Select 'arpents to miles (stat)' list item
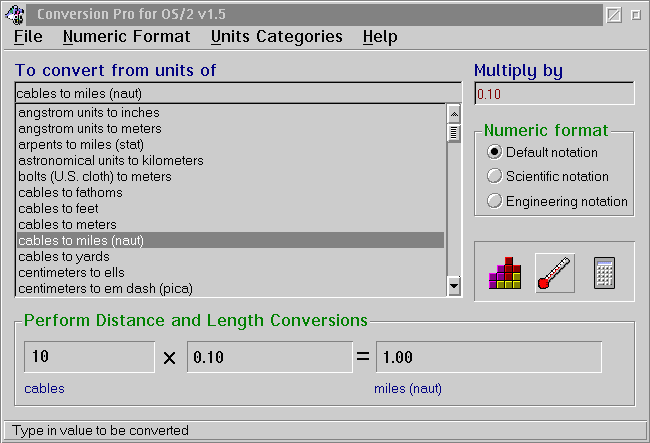 (x=230, y=145)
